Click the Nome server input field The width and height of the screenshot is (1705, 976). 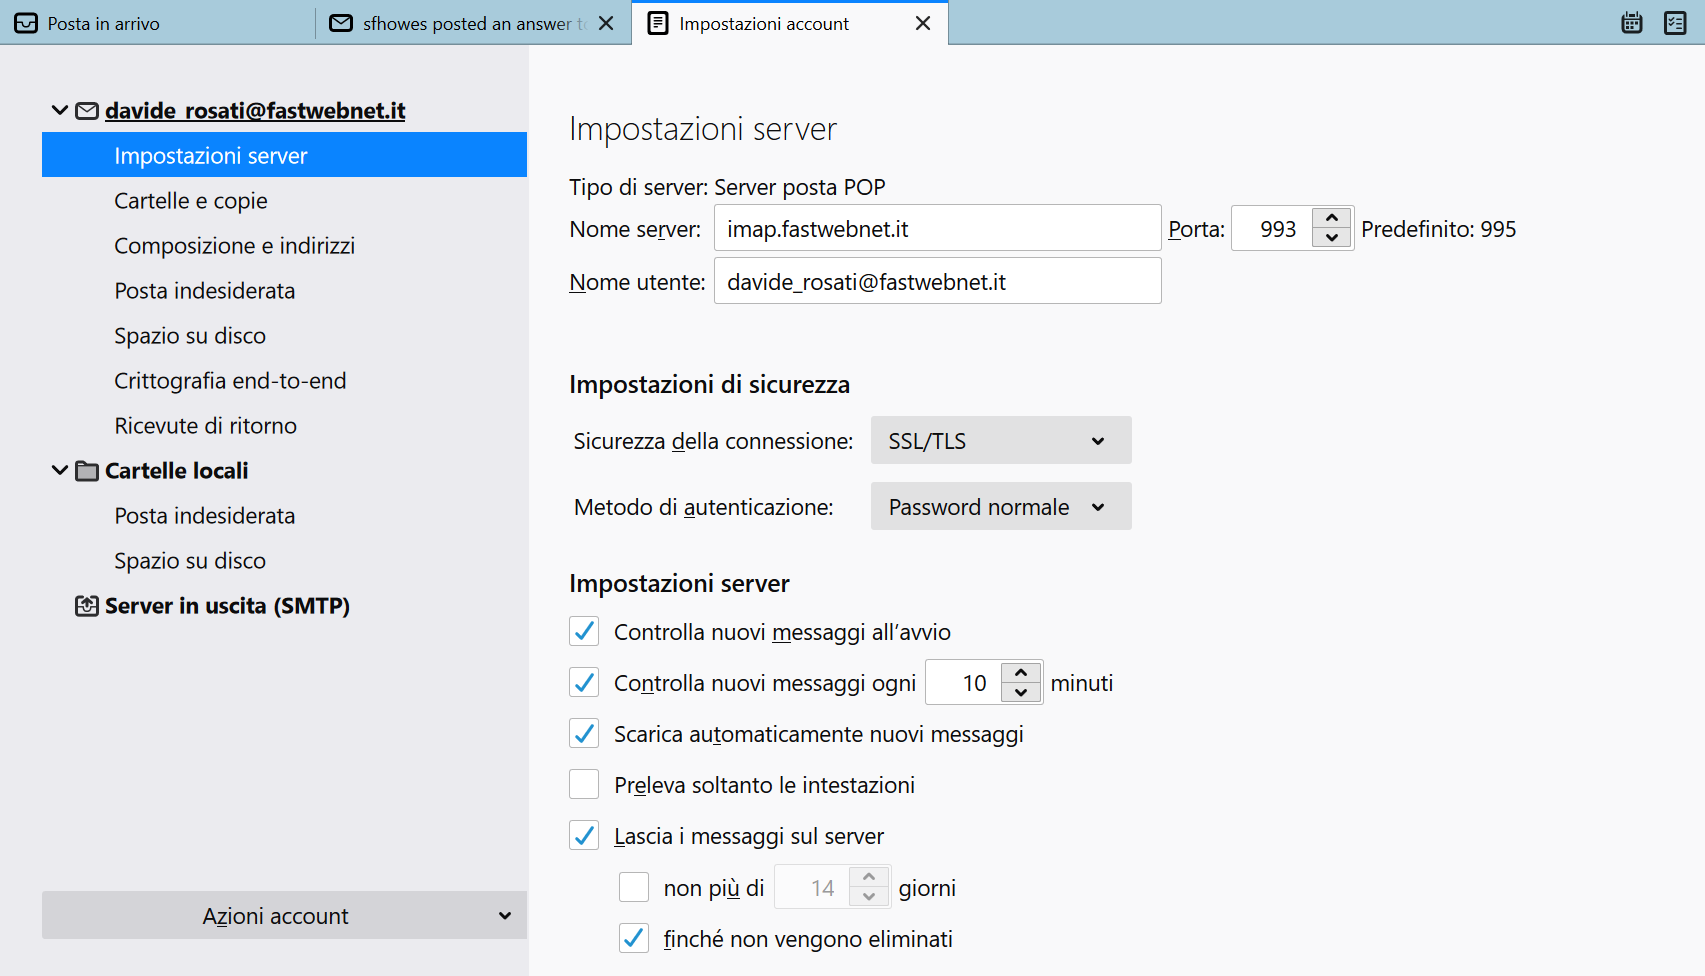(x=936, y=229)
